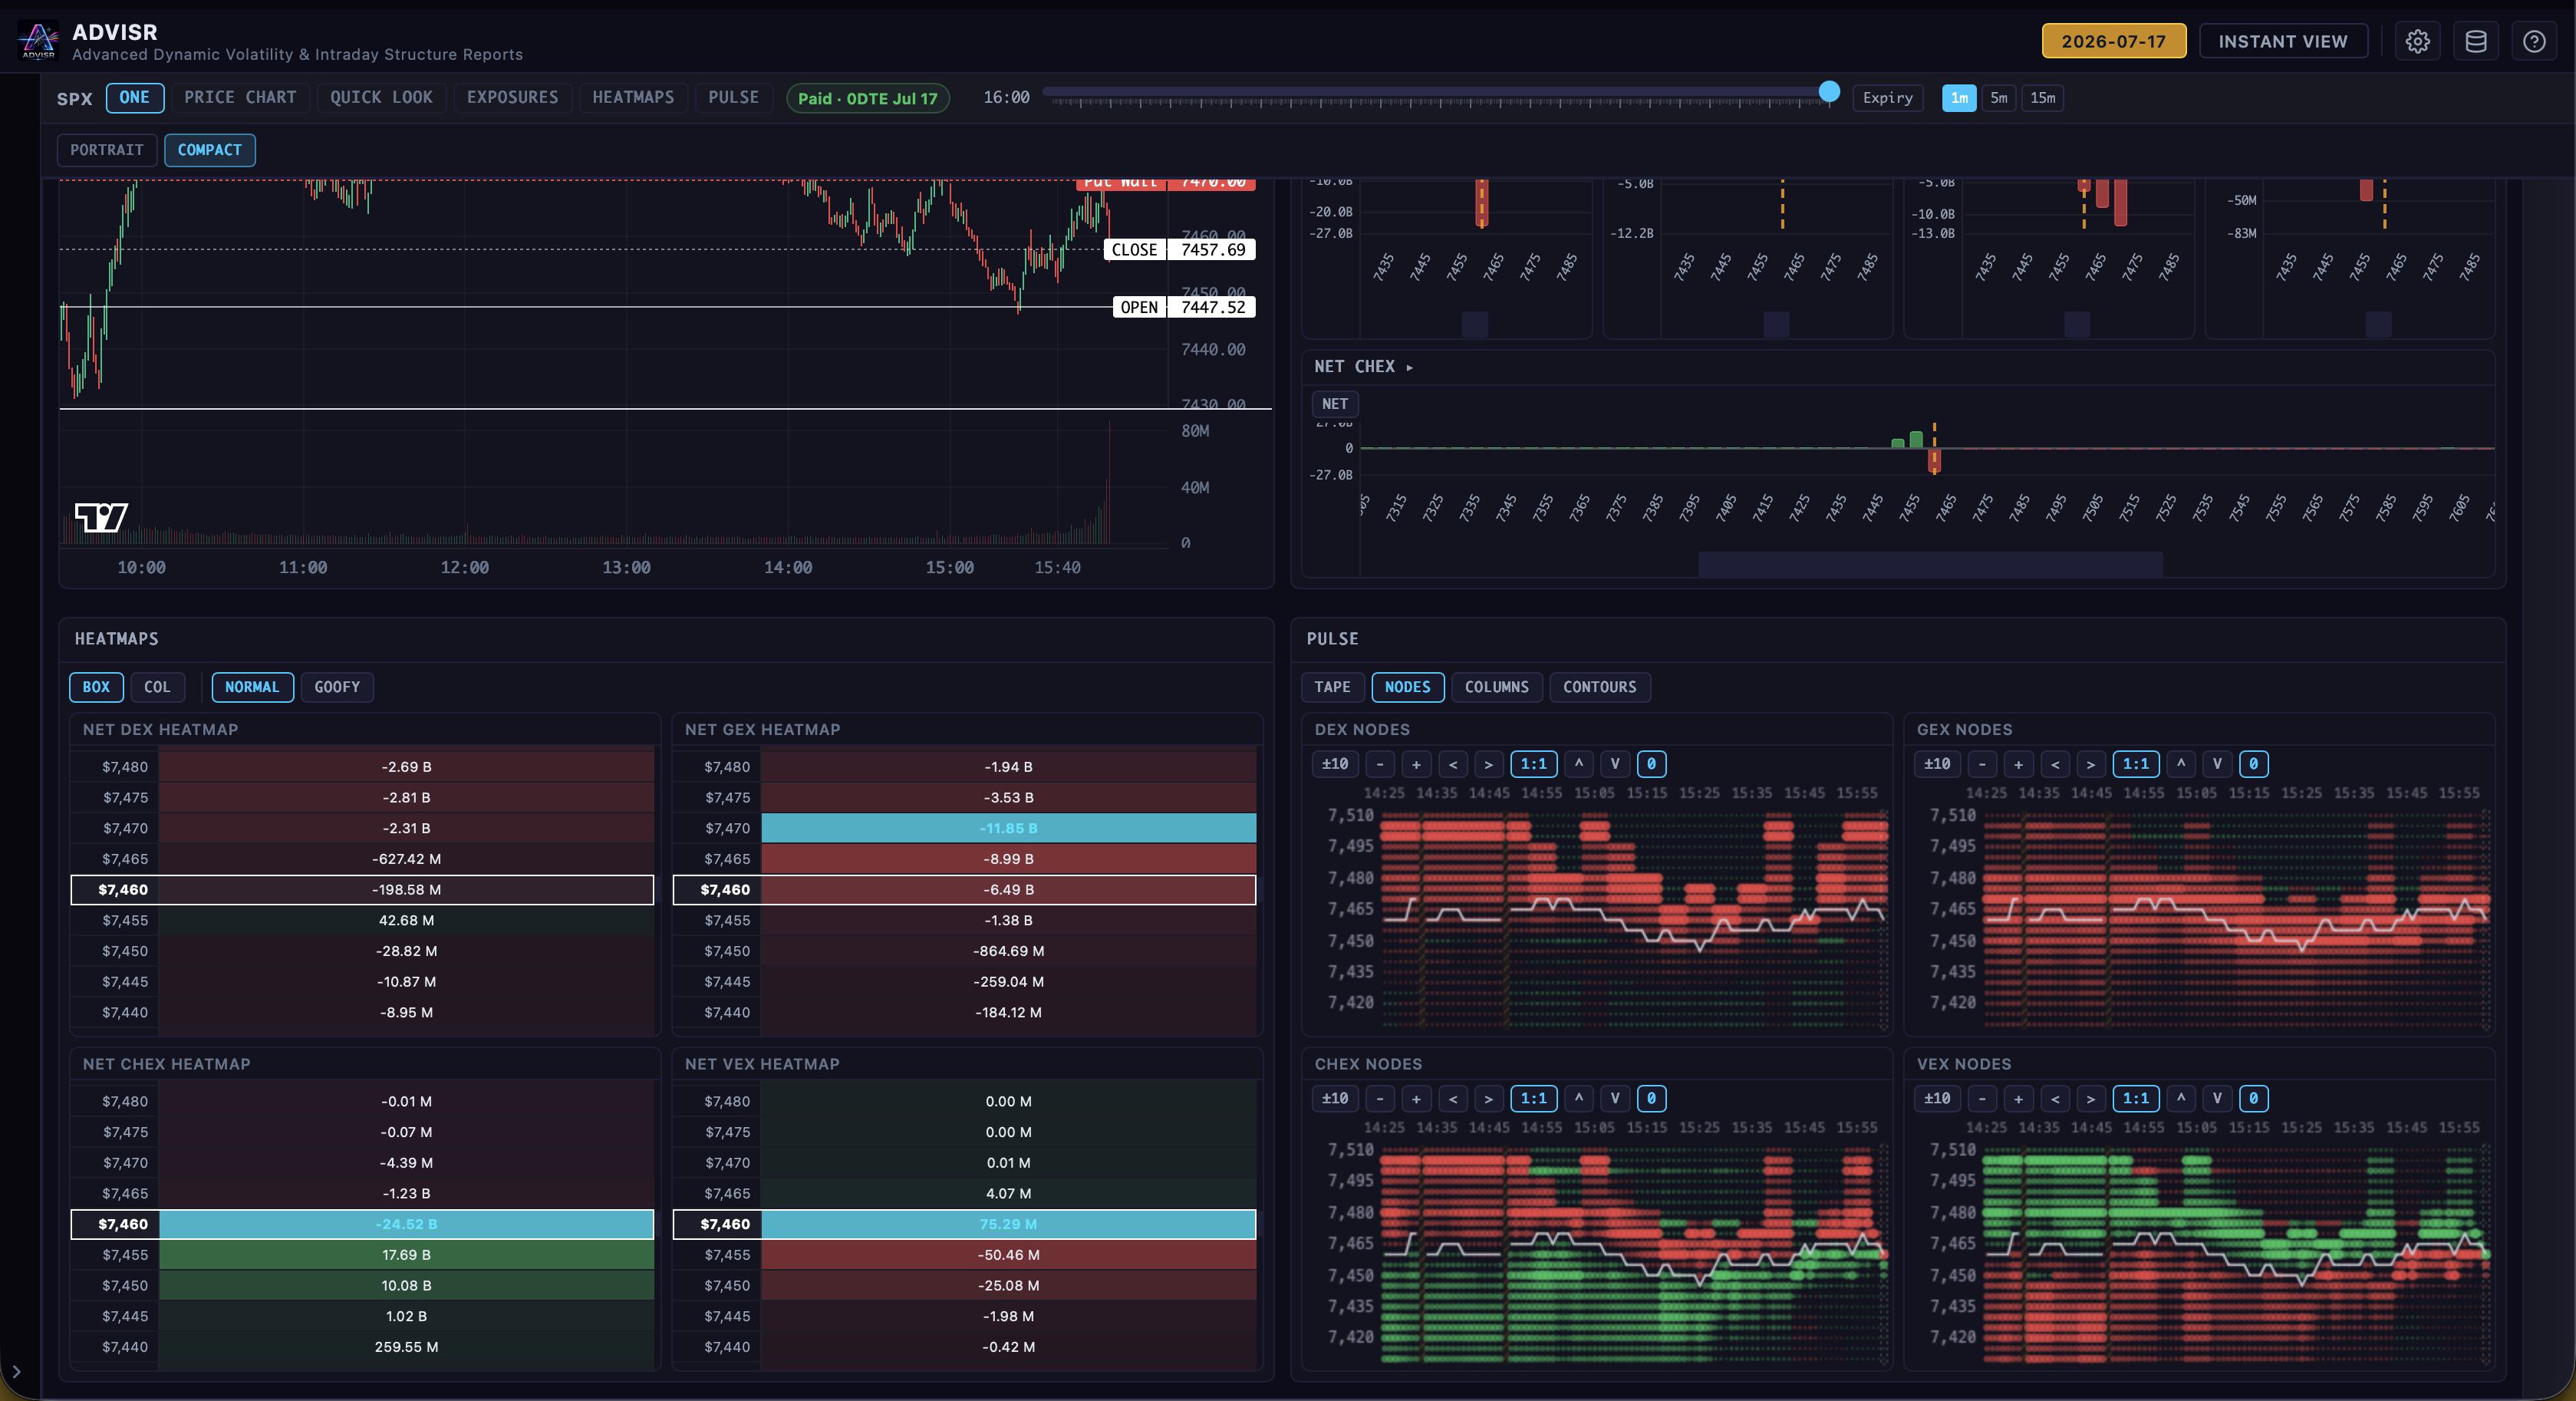This screenshot has width=2576, height=1401.
Task: Open TAPE view in Pulse
Action: [x=1332, y=687]
